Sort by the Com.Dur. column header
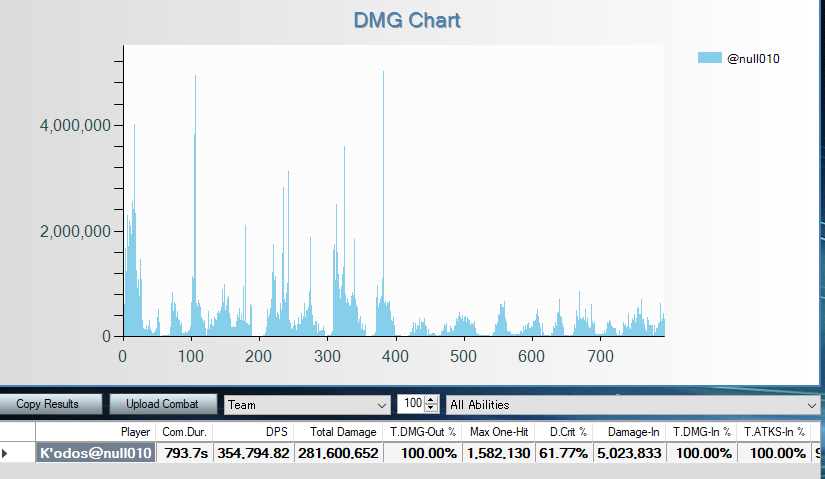The width and height of the screenshot is (825, 479). coord(184,432)
